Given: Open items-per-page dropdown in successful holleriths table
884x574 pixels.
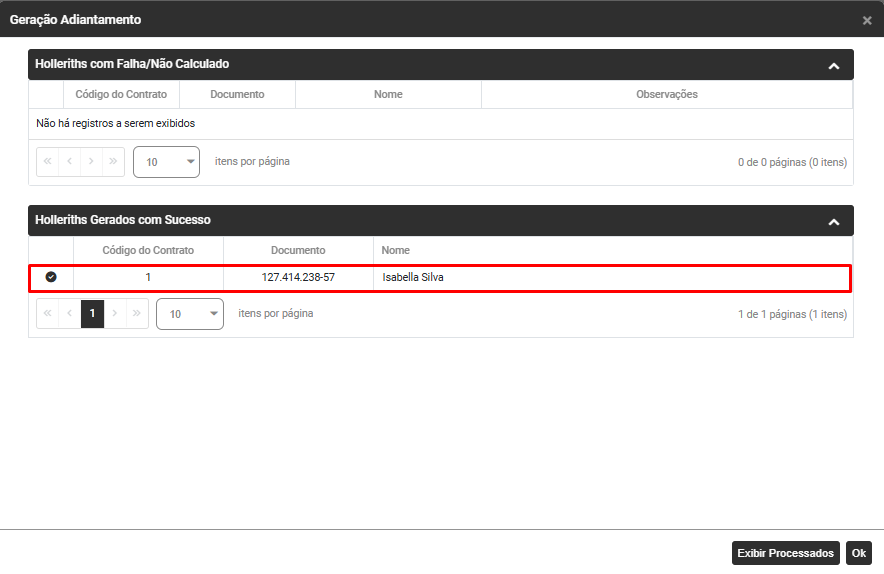Looking at the screenshot, I should pos(190,314).
